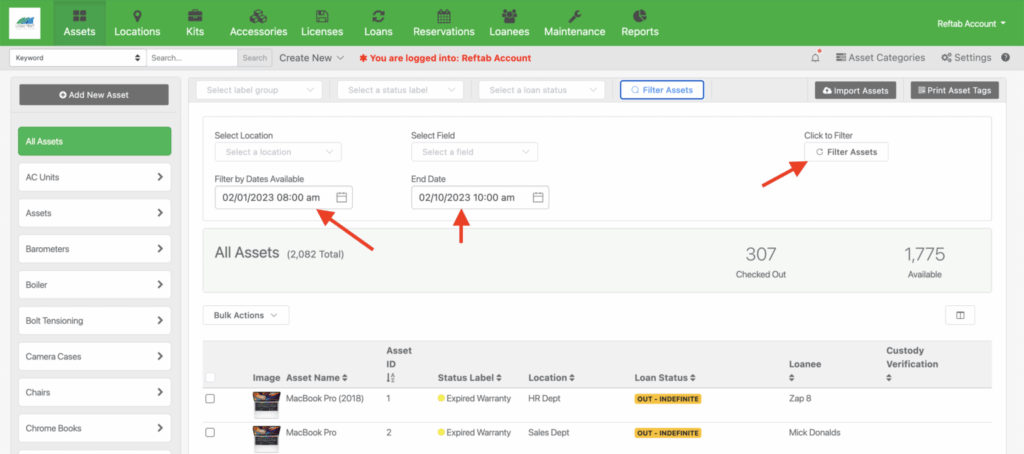This screenshot has height=454, width=1024.
Task: Open the Loanees section
Action: click(x=509, y=23)
